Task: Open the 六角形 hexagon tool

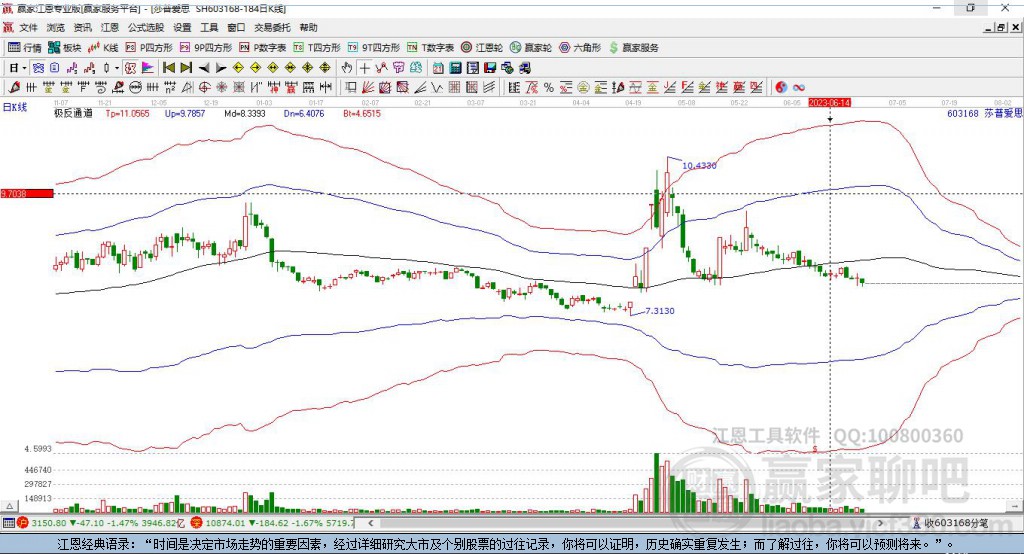Action: 580,48
